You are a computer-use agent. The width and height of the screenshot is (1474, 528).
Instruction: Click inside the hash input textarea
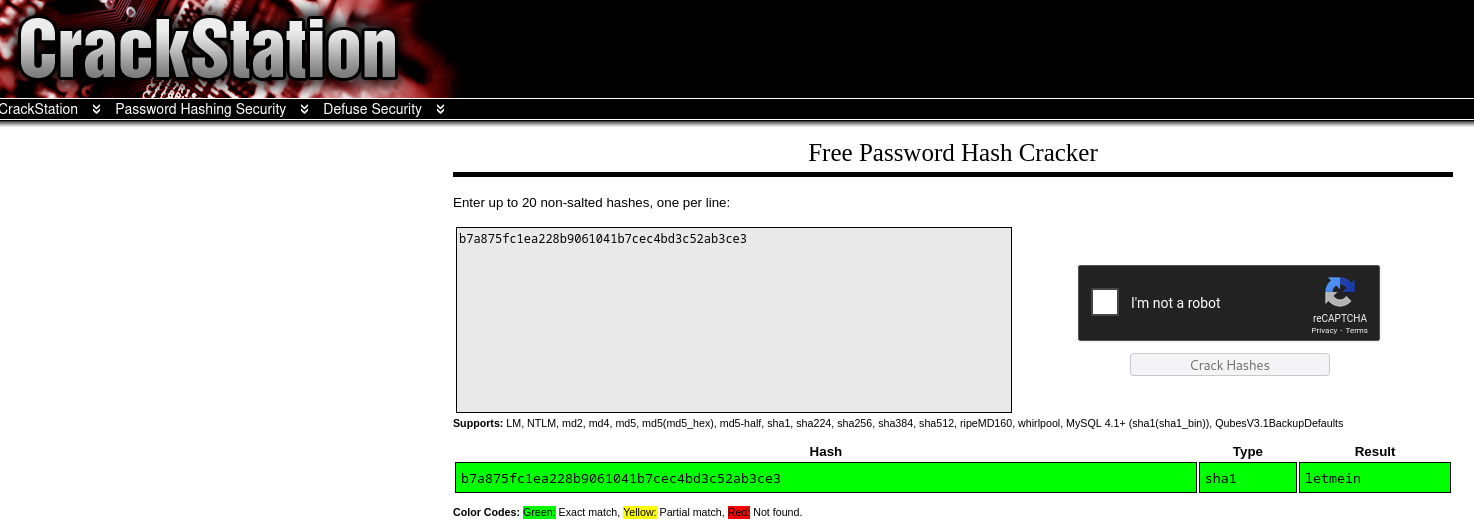[734, 320]
